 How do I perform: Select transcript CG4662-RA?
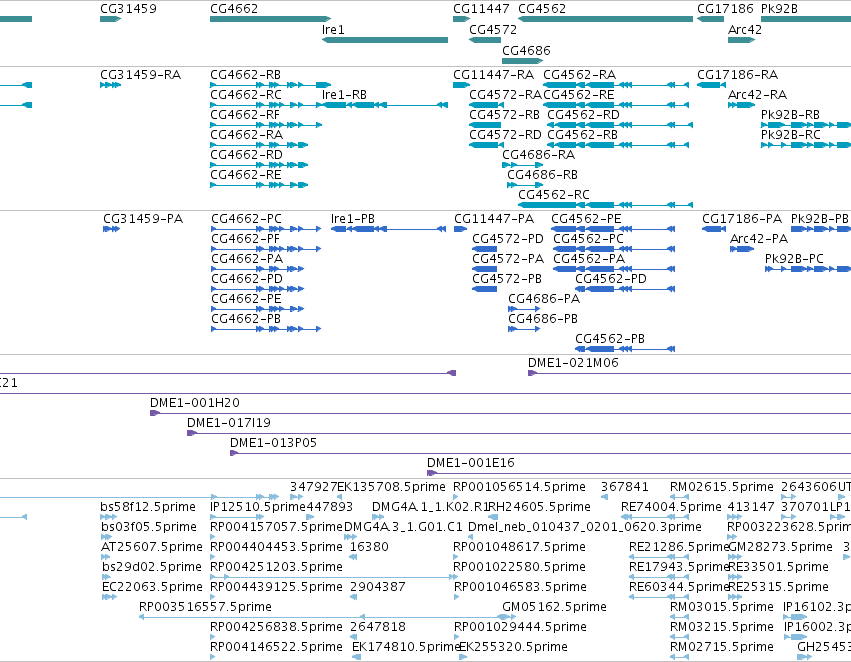[259, 145]
